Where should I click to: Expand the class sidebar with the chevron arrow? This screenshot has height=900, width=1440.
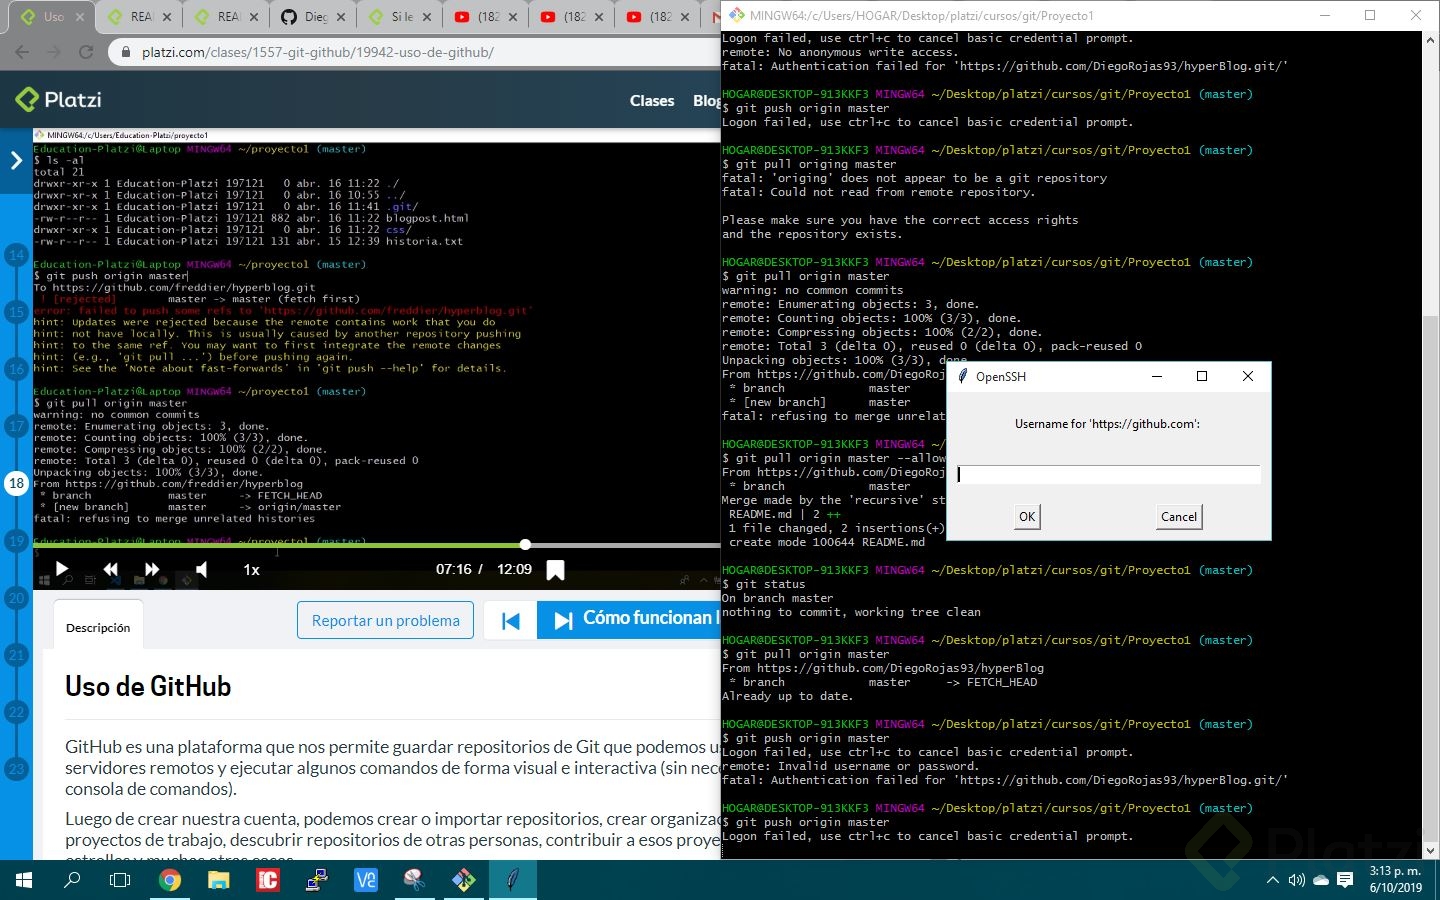click(x=16, y=160)
